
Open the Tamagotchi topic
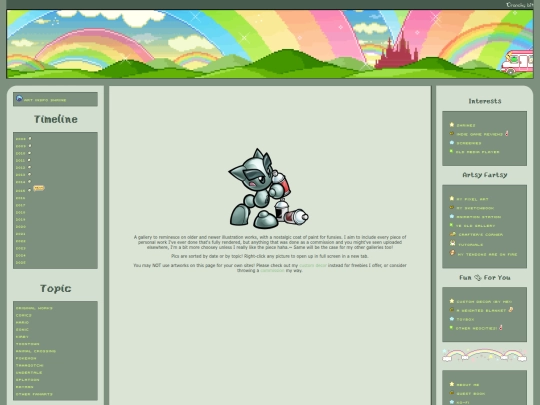pos(30,366)
